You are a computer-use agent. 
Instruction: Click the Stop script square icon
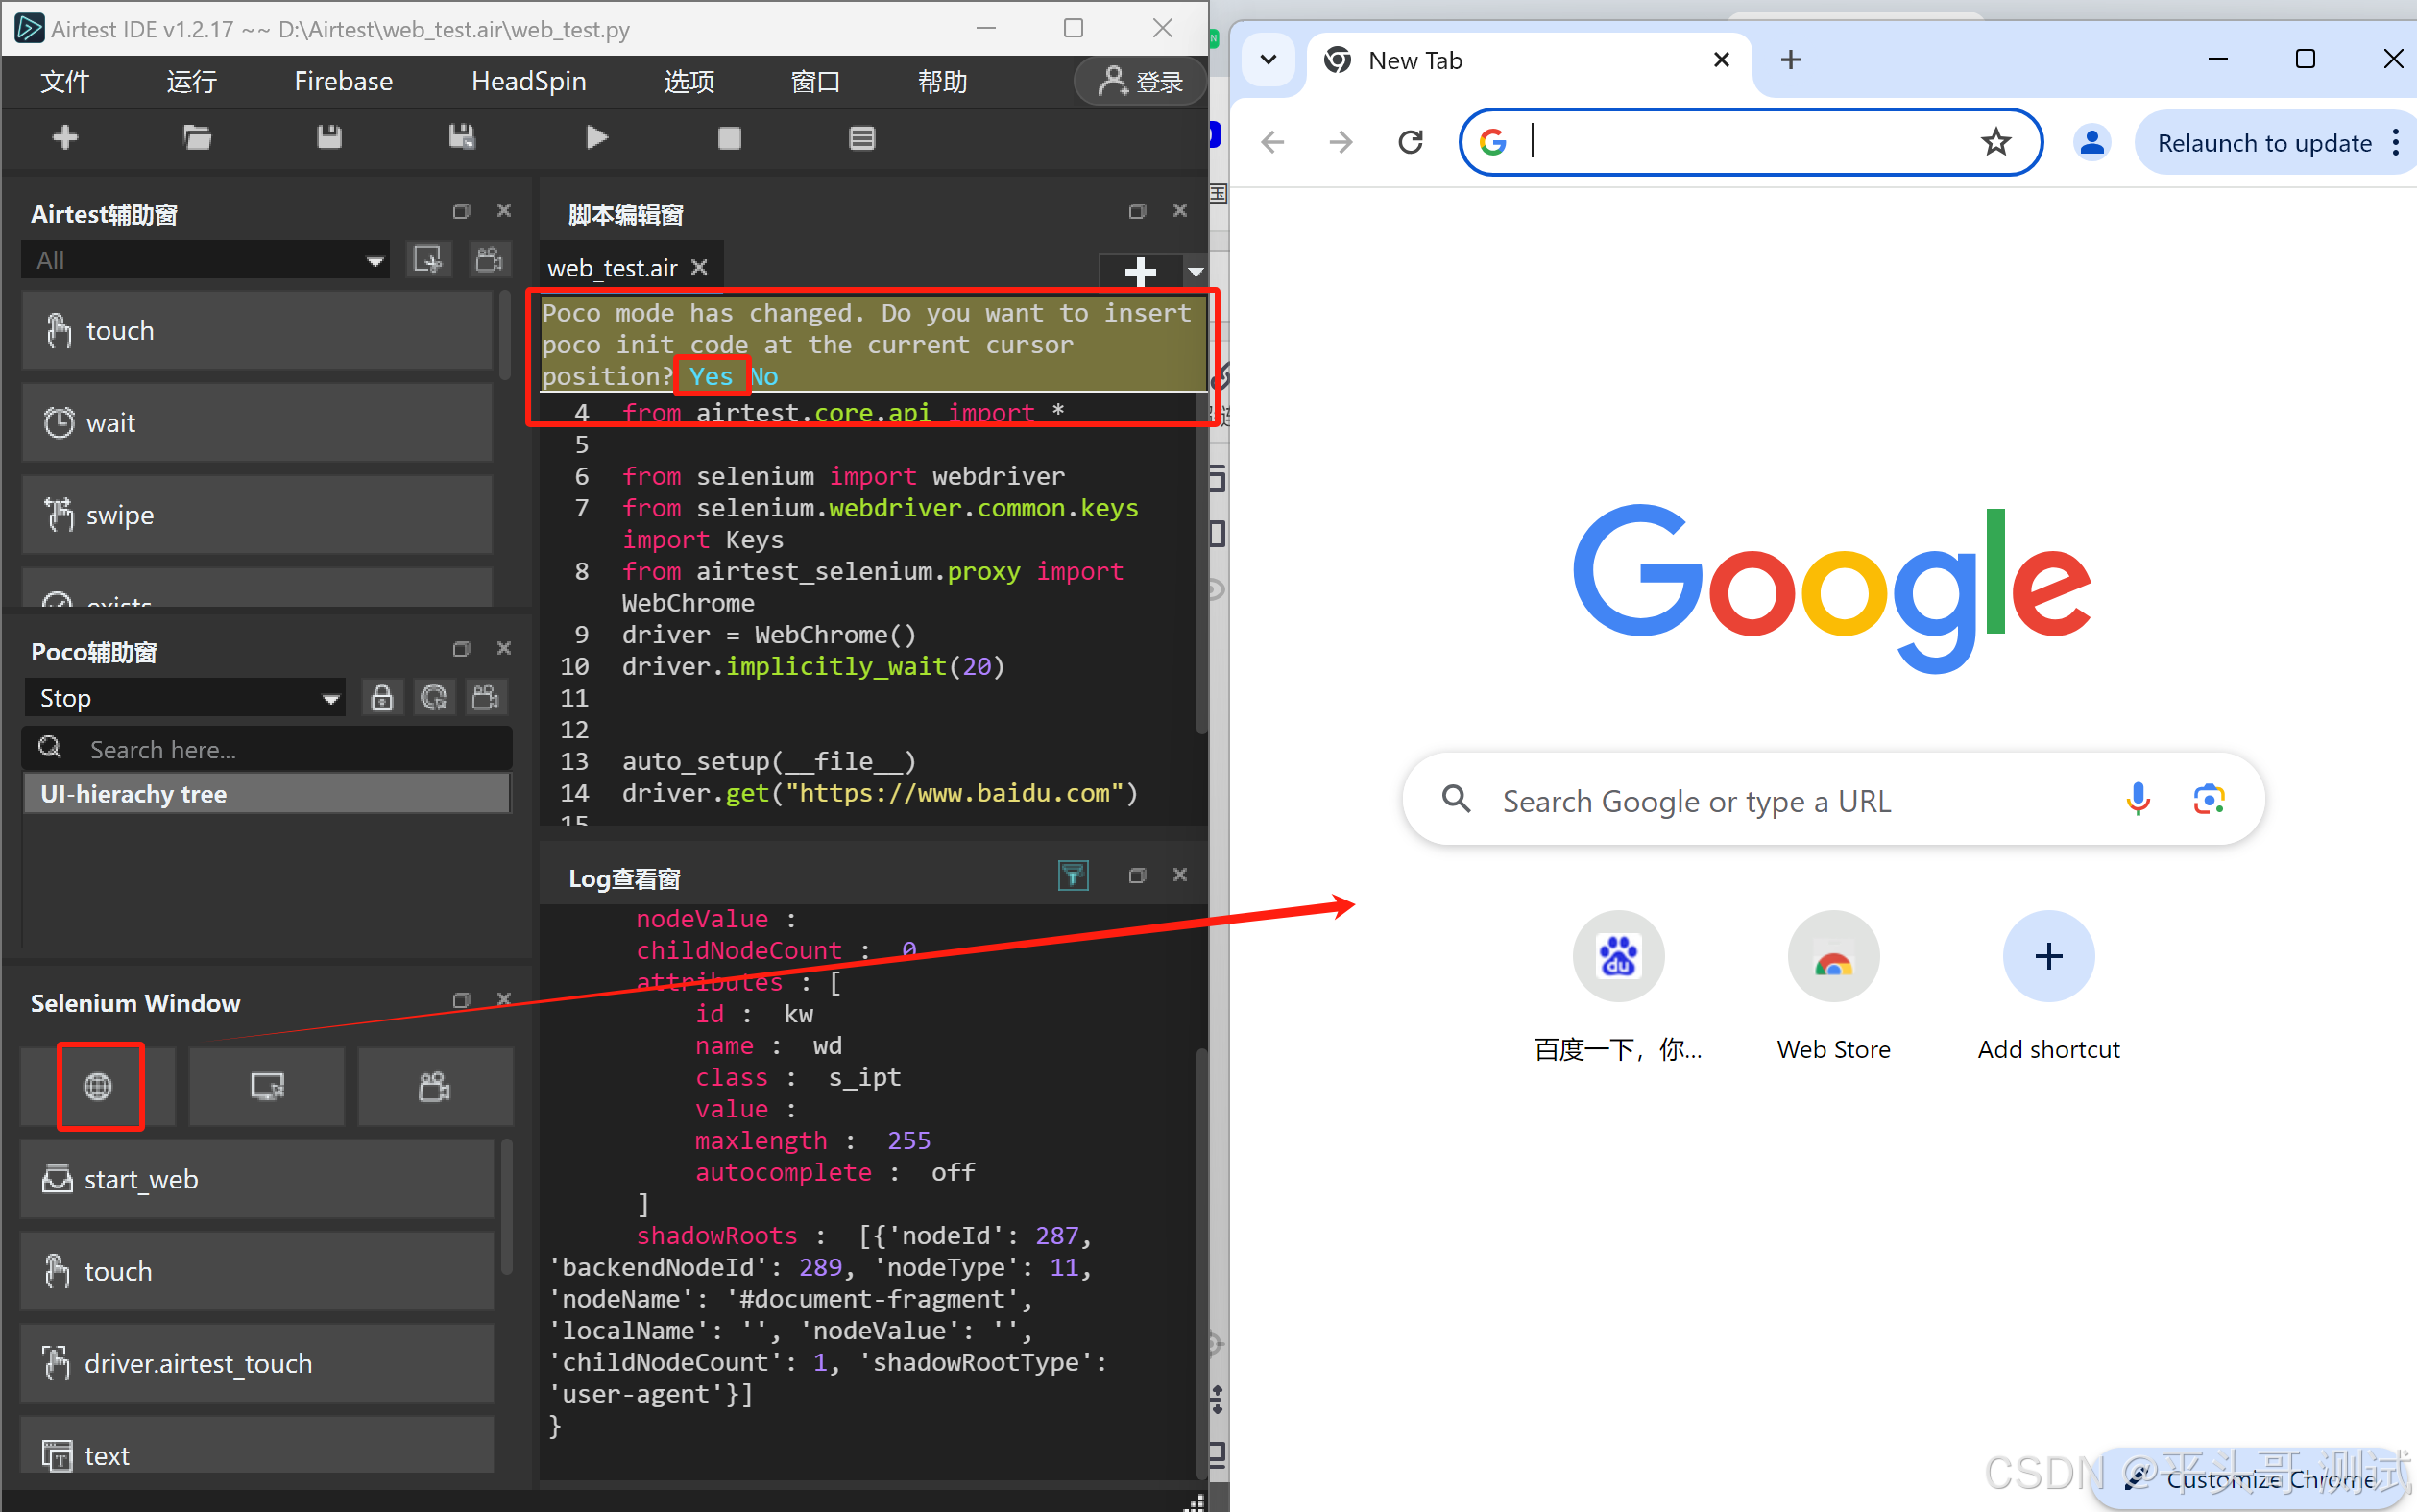729,138
